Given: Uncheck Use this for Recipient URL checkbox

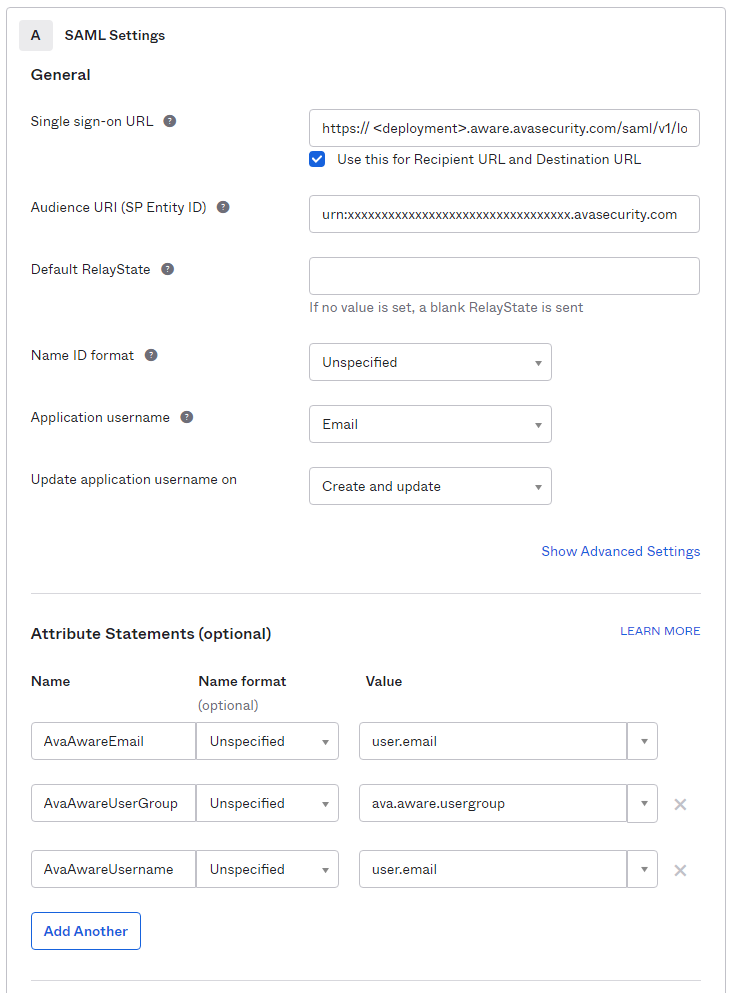Looking at the screenshot, I should pyautogui.click(x=317, y=159).
